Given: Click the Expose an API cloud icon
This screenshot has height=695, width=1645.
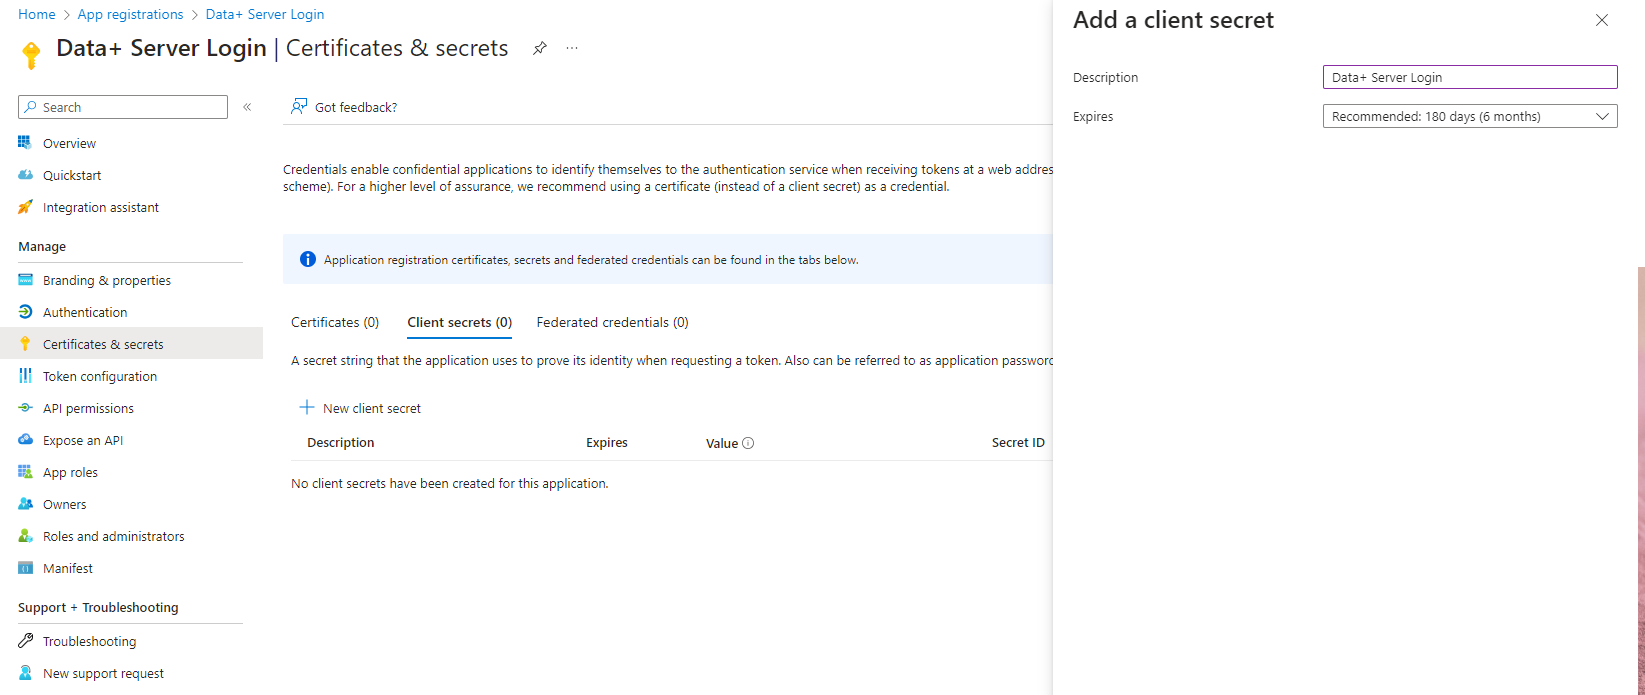Looking at the screenshot, I should coord(25,440).
